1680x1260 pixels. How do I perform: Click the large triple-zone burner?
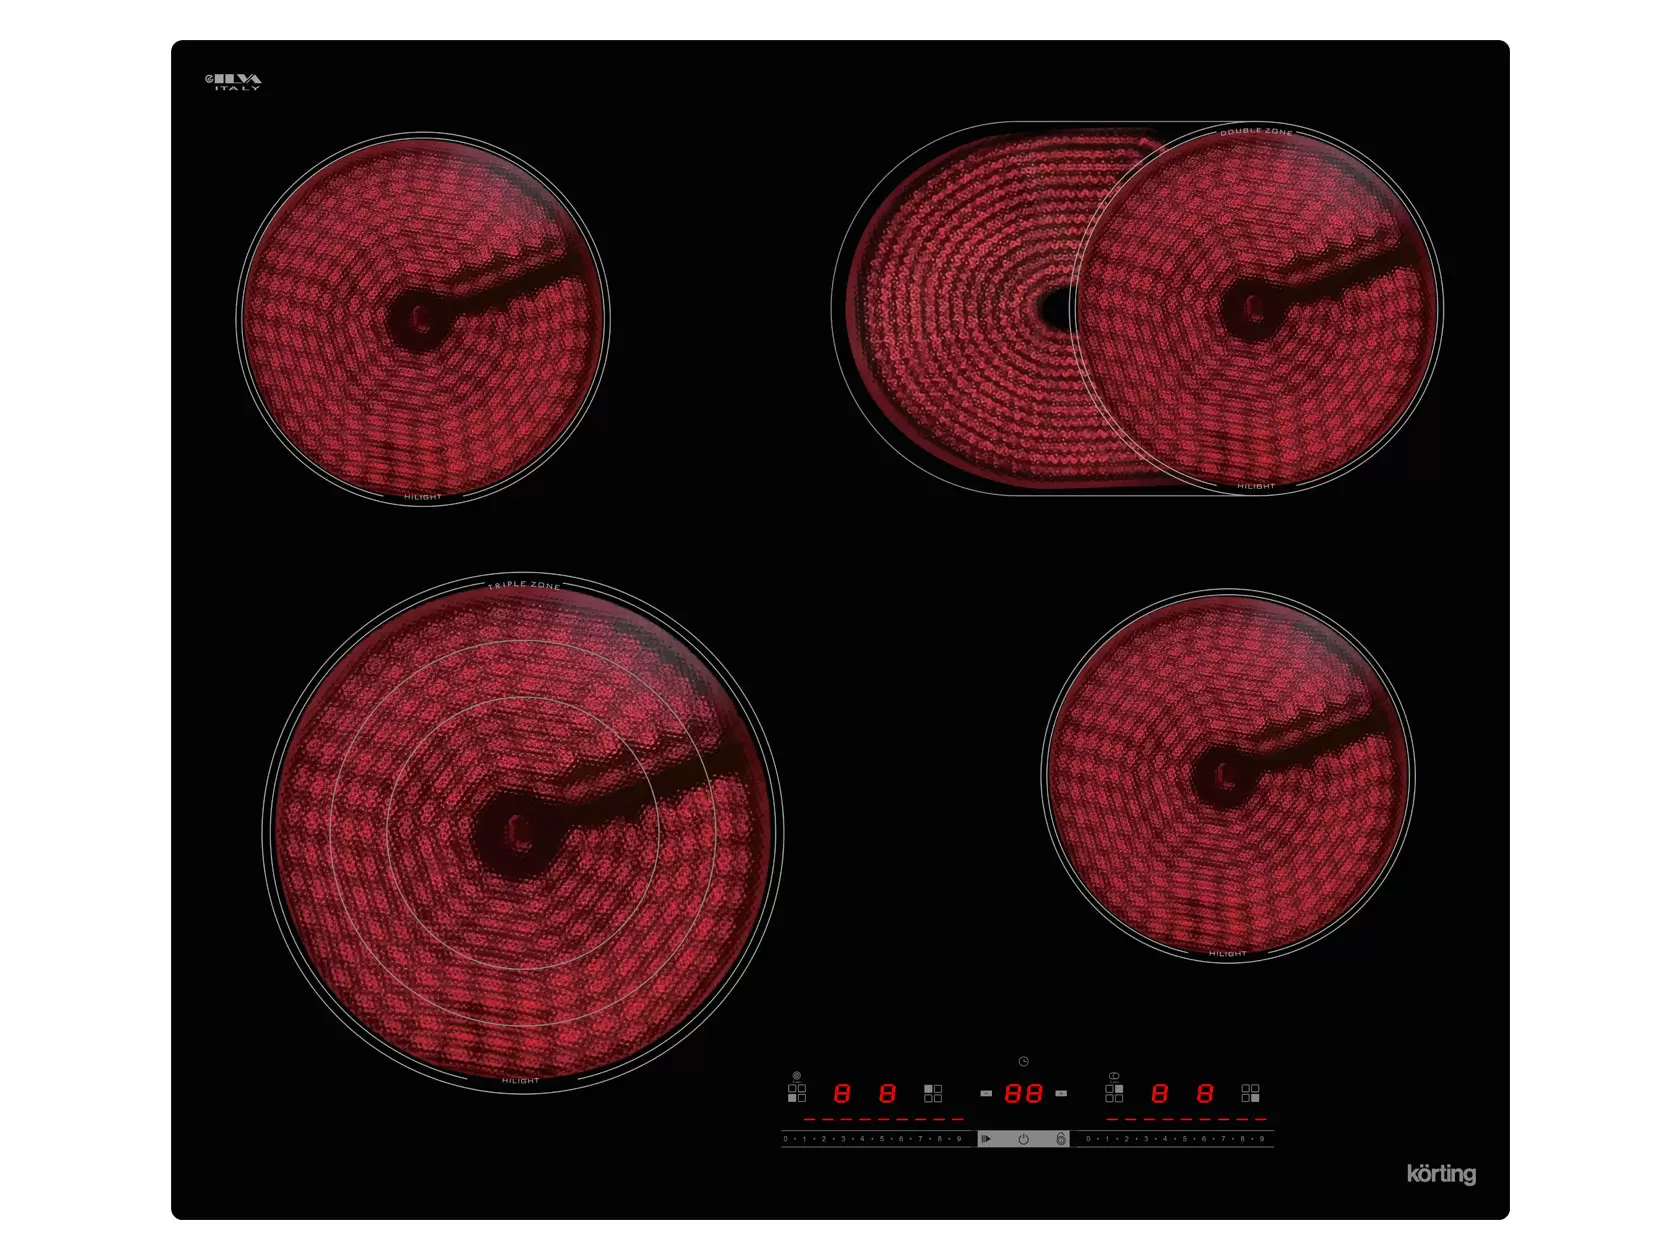click(522, 833)
